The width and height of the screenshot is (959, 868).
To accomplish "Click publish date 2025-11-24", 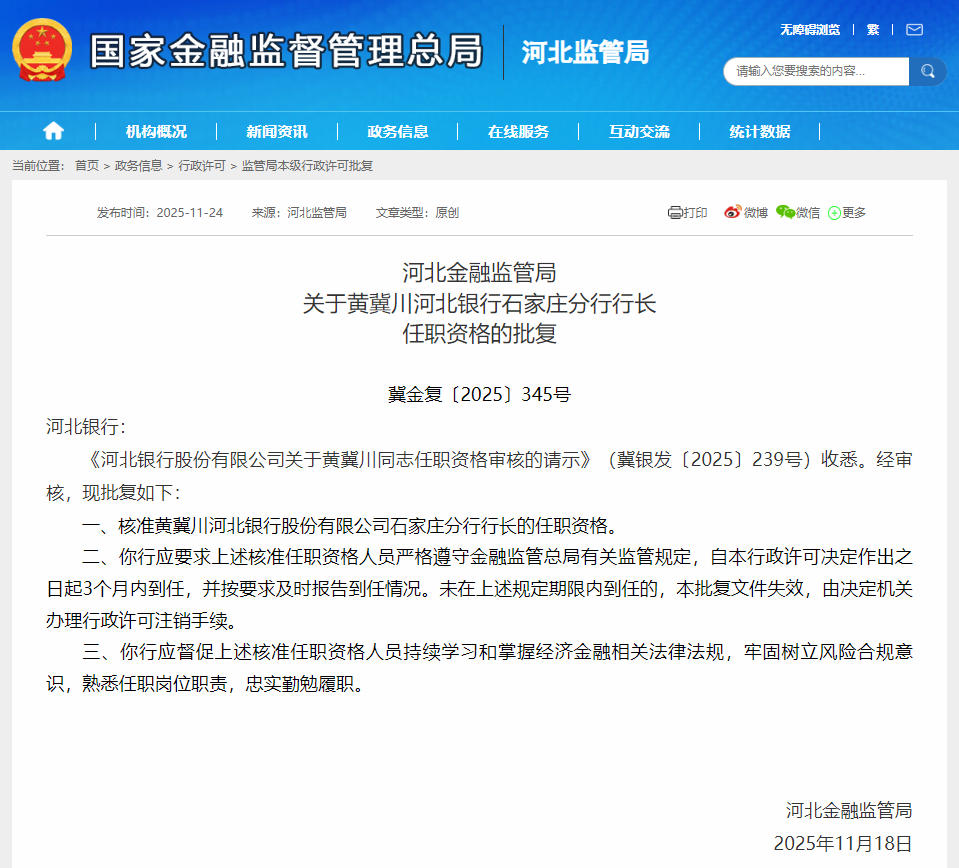I will (x=190, y=212).
